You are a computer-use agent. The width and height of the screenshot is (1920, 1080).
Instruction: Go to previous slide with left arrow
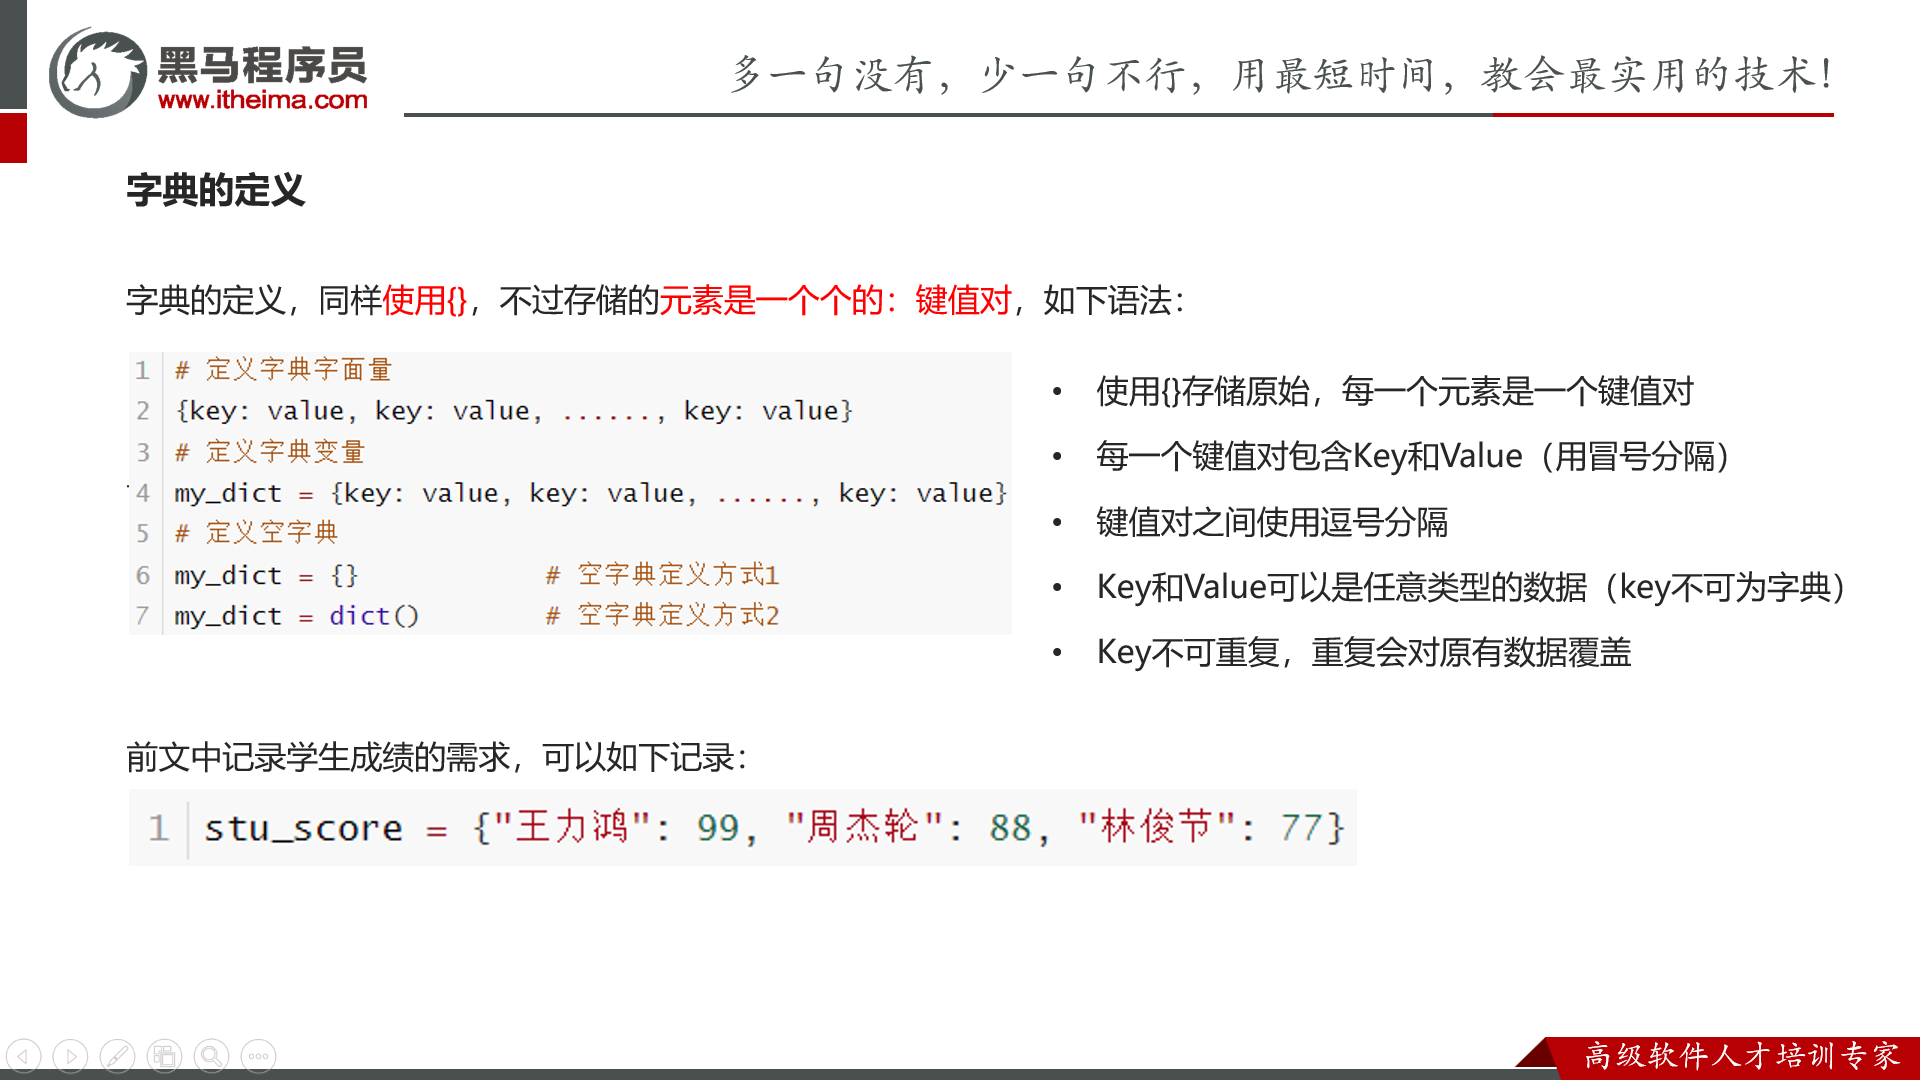[x=23, y=1056]
